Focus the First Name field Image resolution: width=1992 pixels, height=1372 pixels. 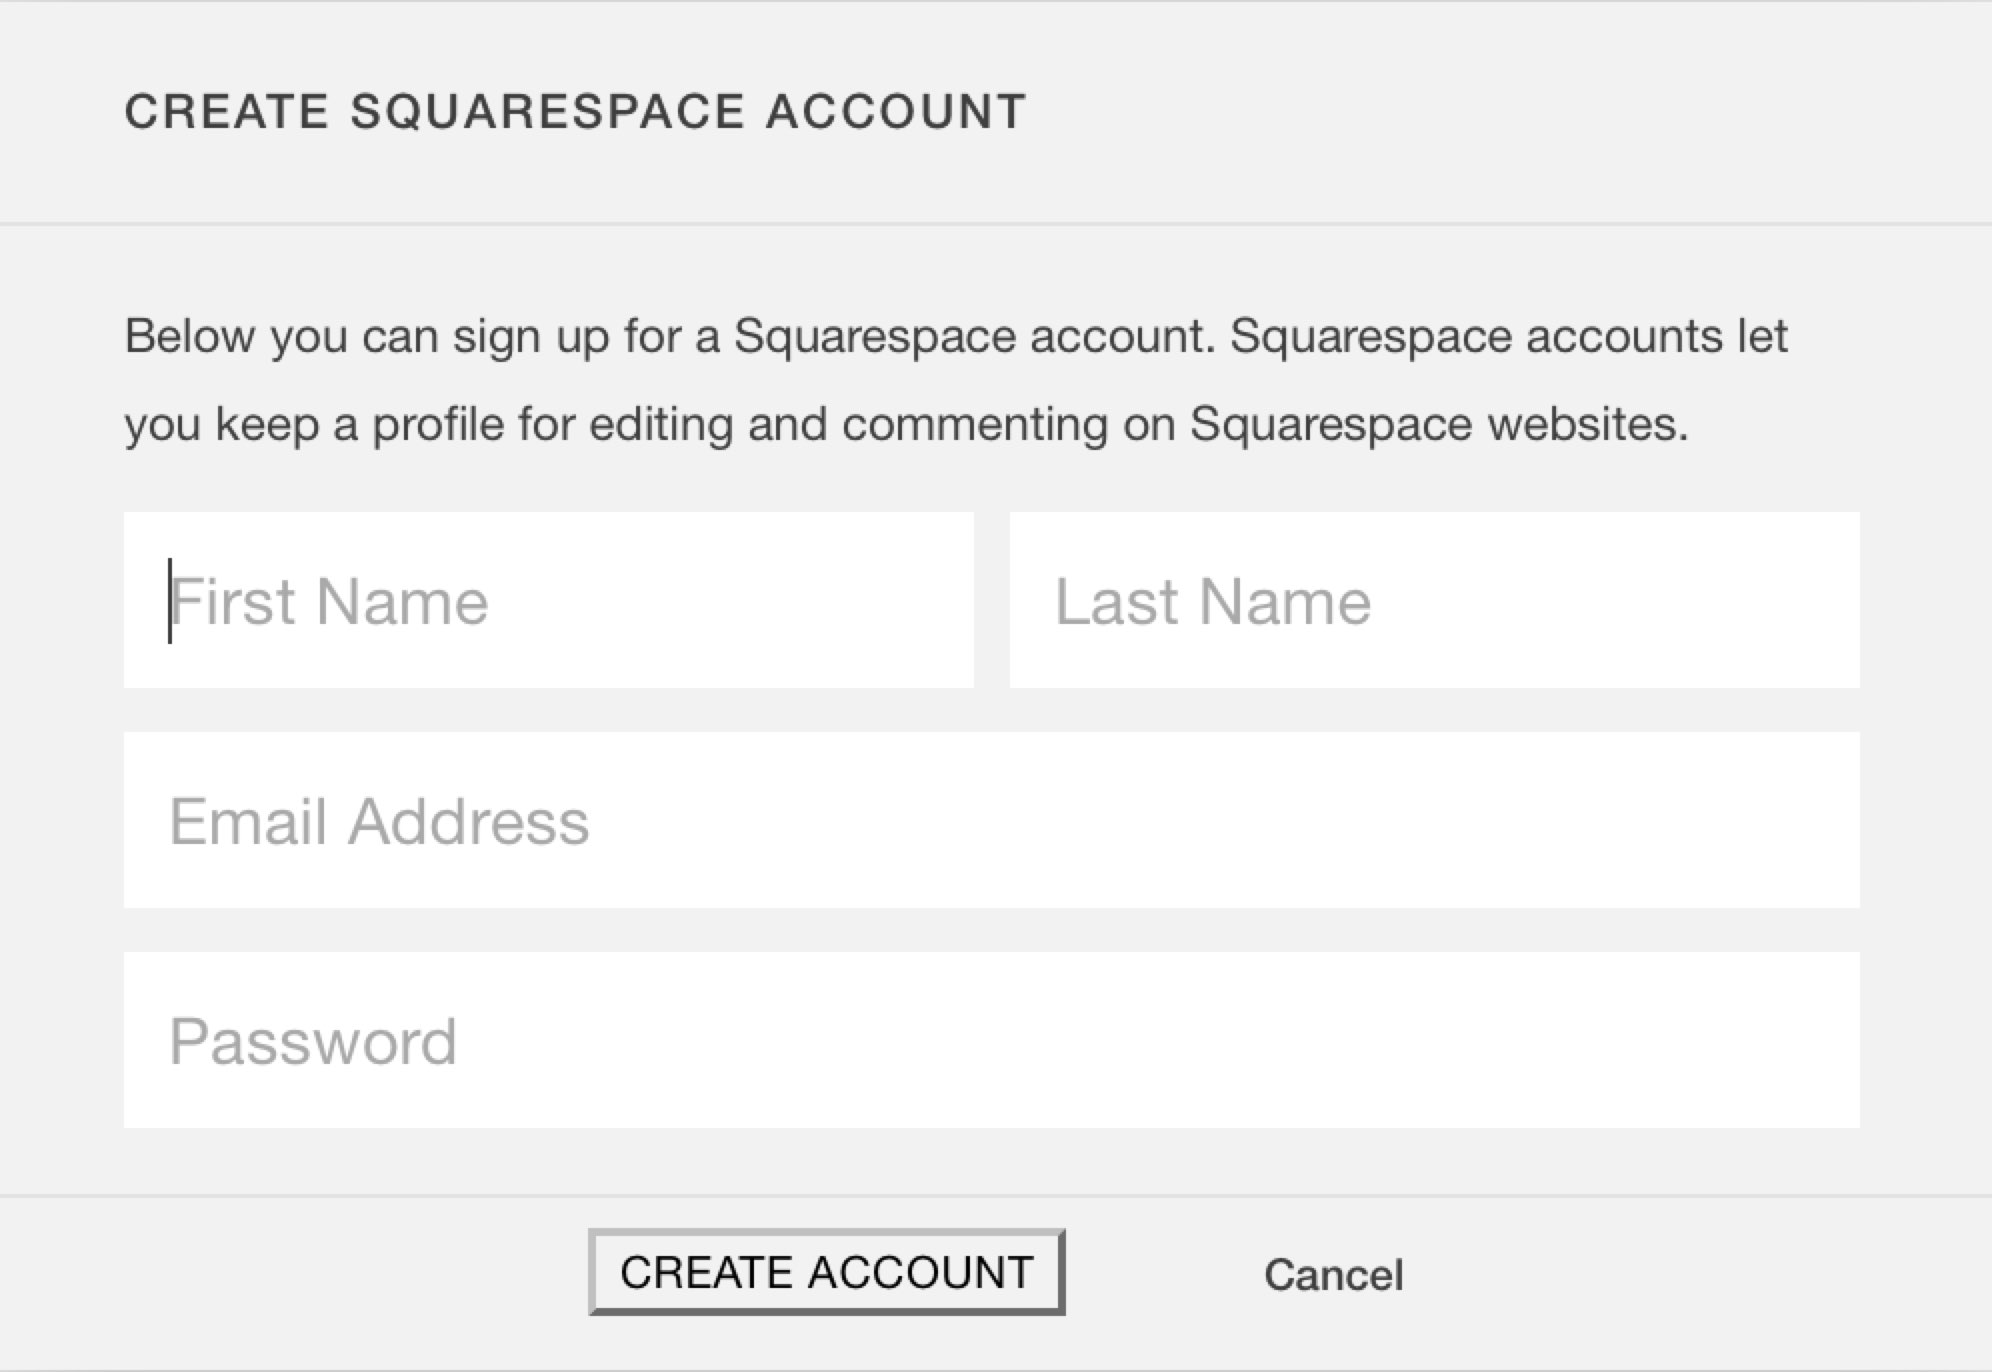pyautogui.click(x=549, y=600)
